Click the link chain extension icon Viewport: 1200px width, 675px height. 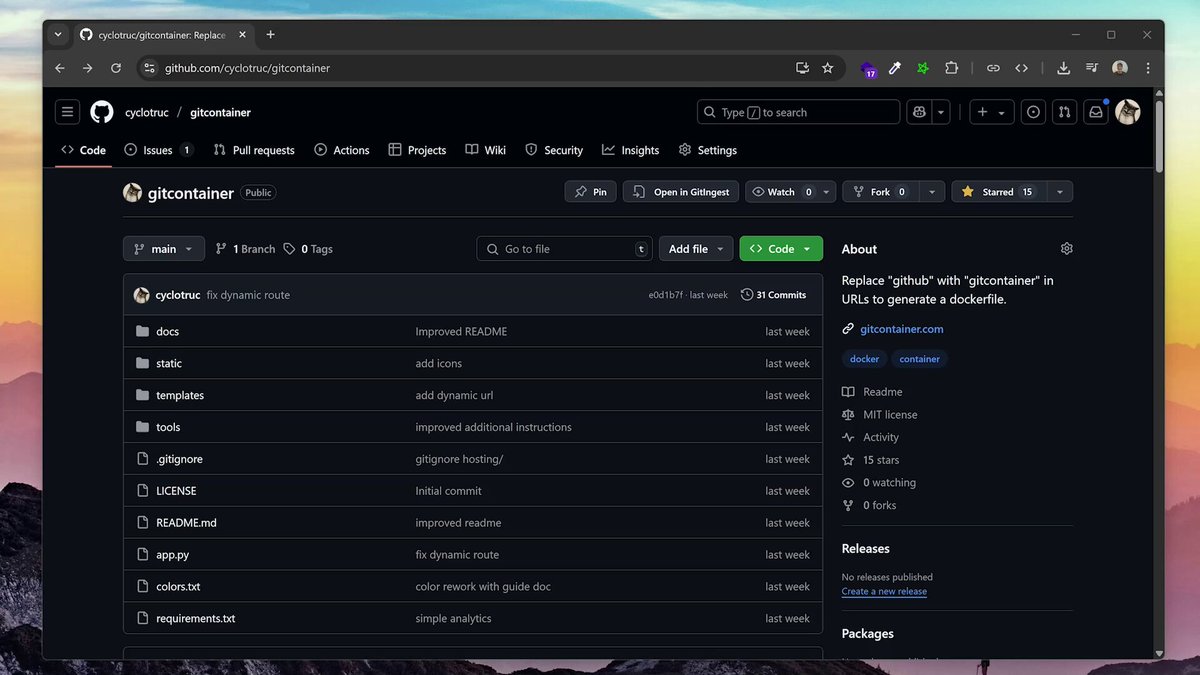click(x=993, y=68)
